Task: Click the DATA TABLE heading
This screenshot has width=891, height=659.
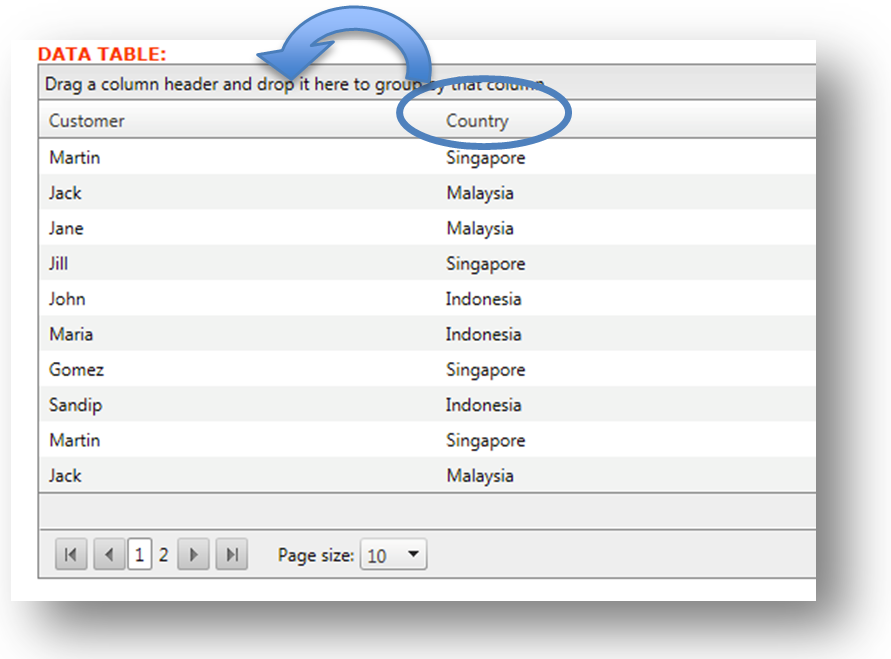Action: 102,54
